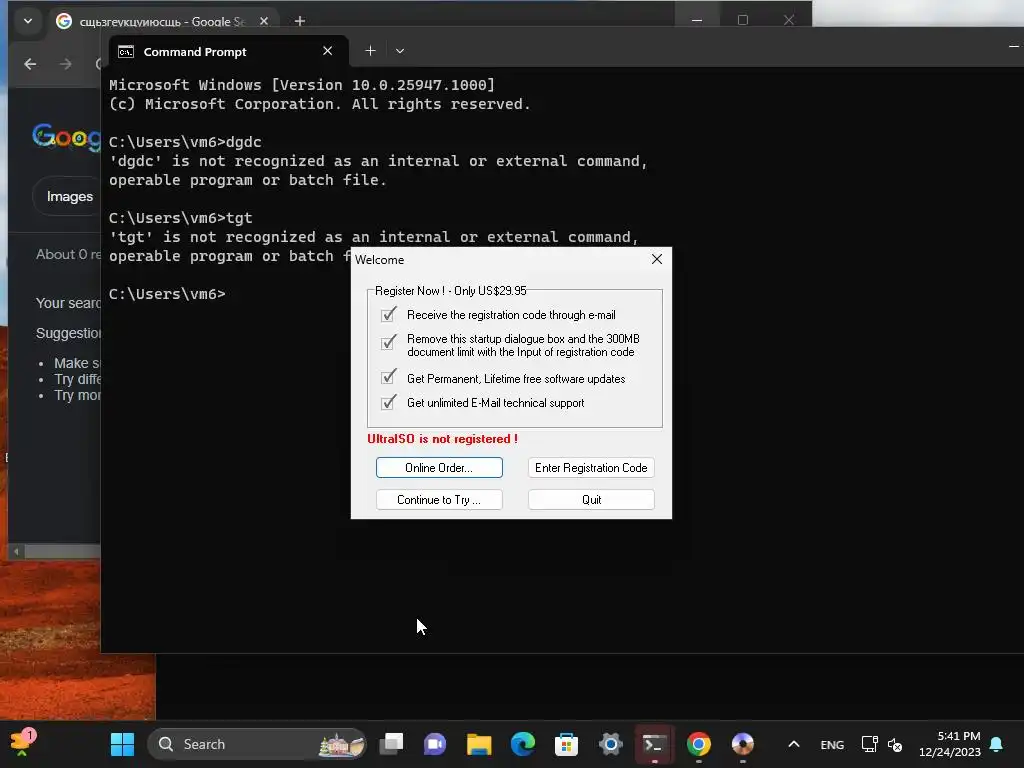Close the Command Prompt tab

[328, 51]
